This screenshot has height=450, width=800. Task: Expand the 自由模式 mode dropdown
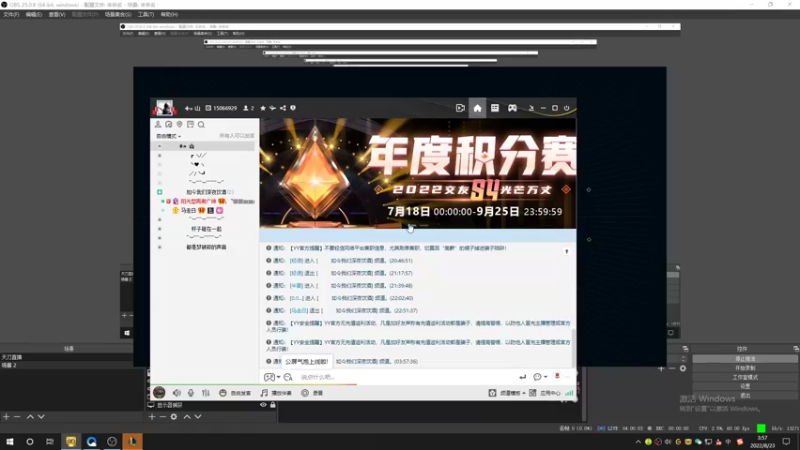[168, 136]
